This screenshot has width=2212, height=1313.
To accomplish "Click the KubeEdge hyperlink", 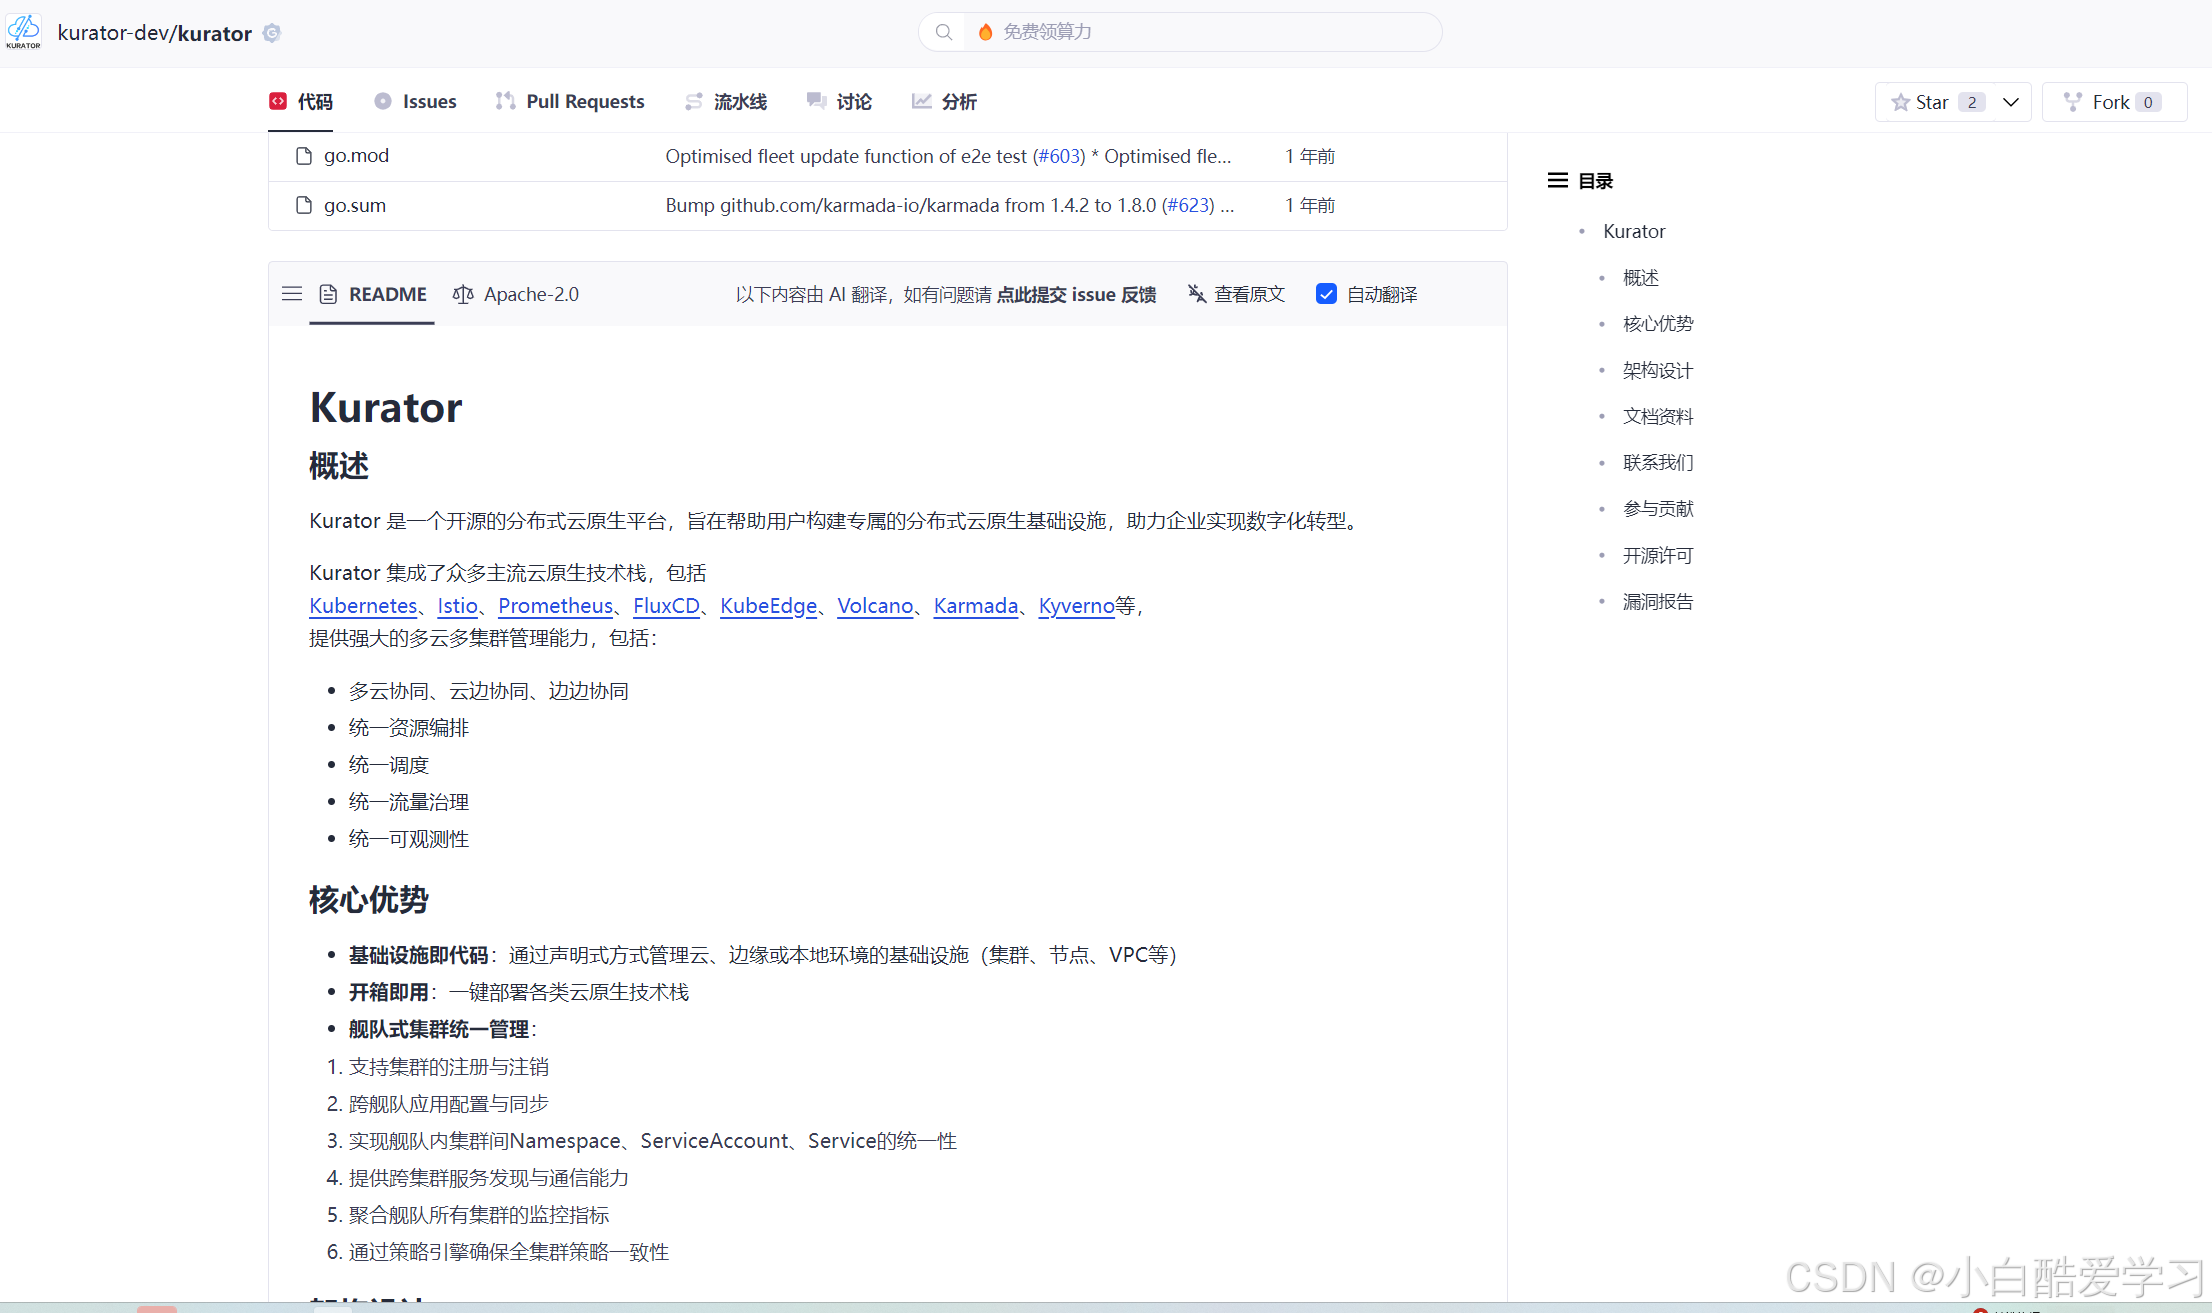I will tap(768, 606).
